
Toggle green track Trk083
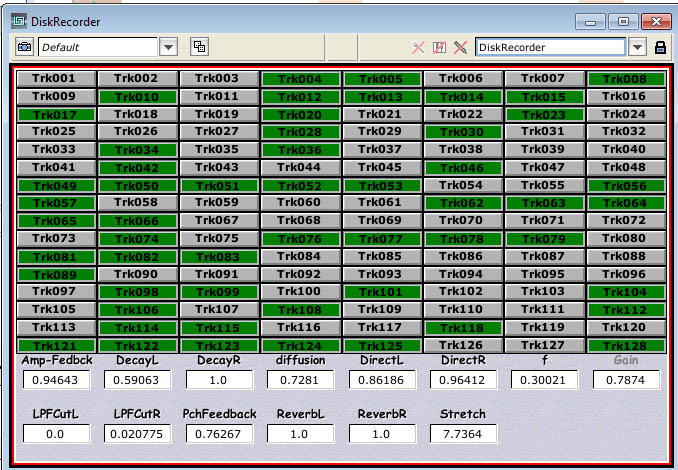(x=219, y=256)
